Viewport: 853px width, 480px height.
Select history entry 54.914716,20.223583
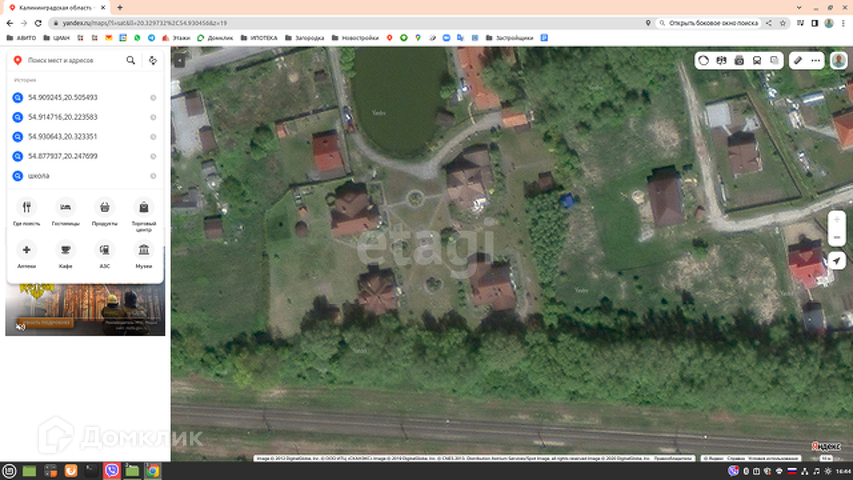[x=84, y=117]
